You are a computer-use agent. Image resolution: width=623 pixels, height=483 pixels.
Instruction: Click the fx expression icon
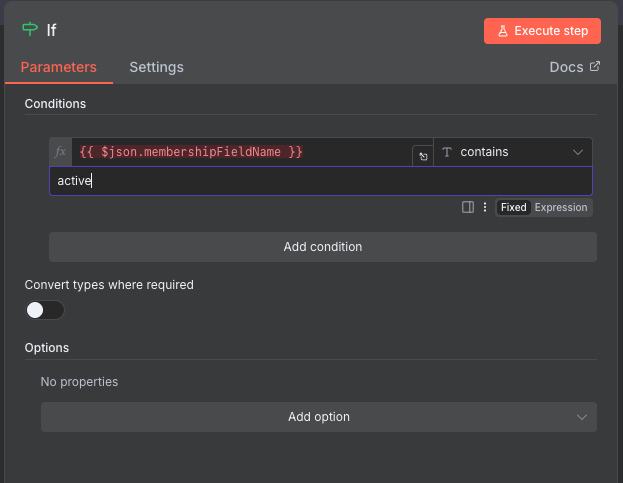pos(60,152)
